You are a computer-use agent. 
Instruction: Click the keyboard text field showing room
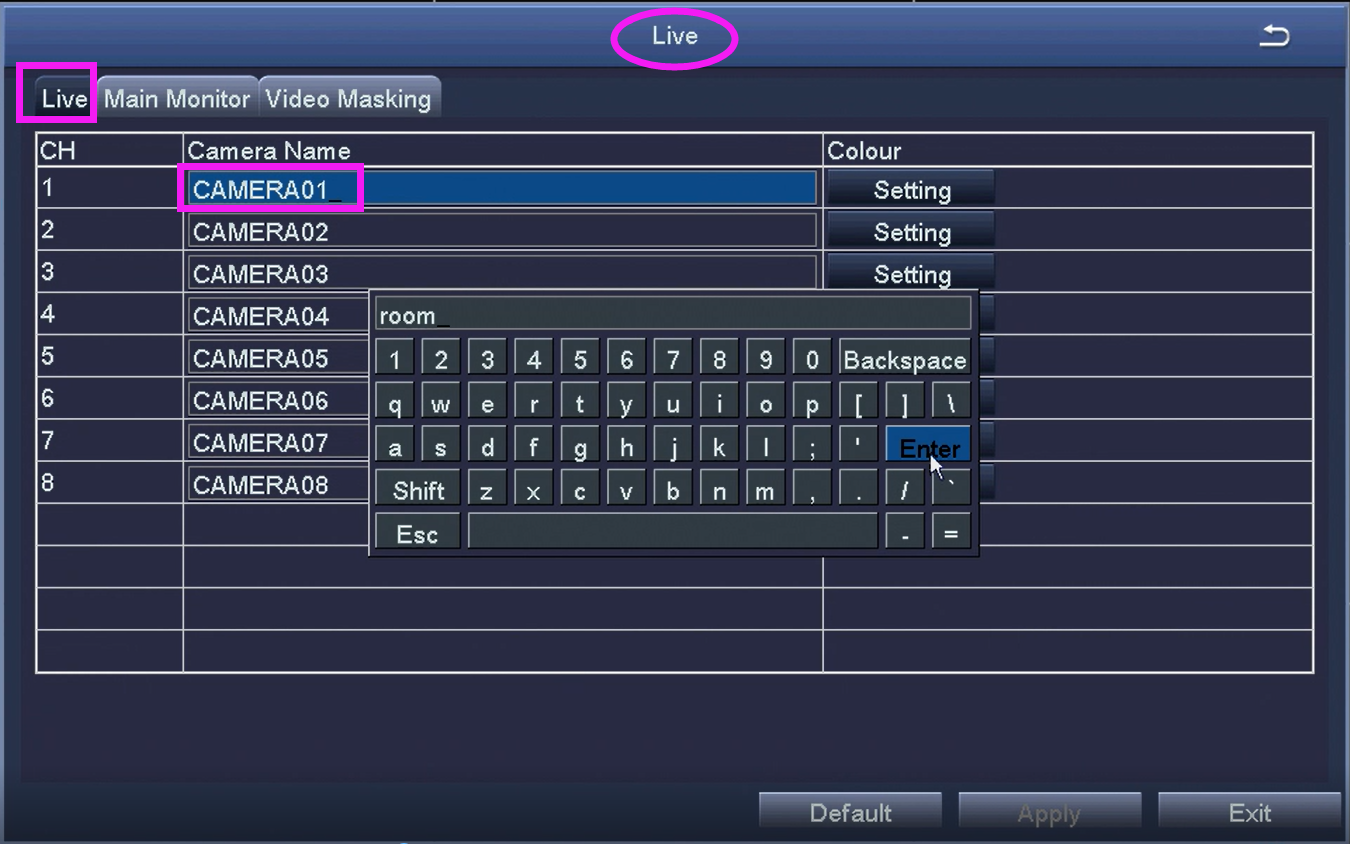click(672, 315)
